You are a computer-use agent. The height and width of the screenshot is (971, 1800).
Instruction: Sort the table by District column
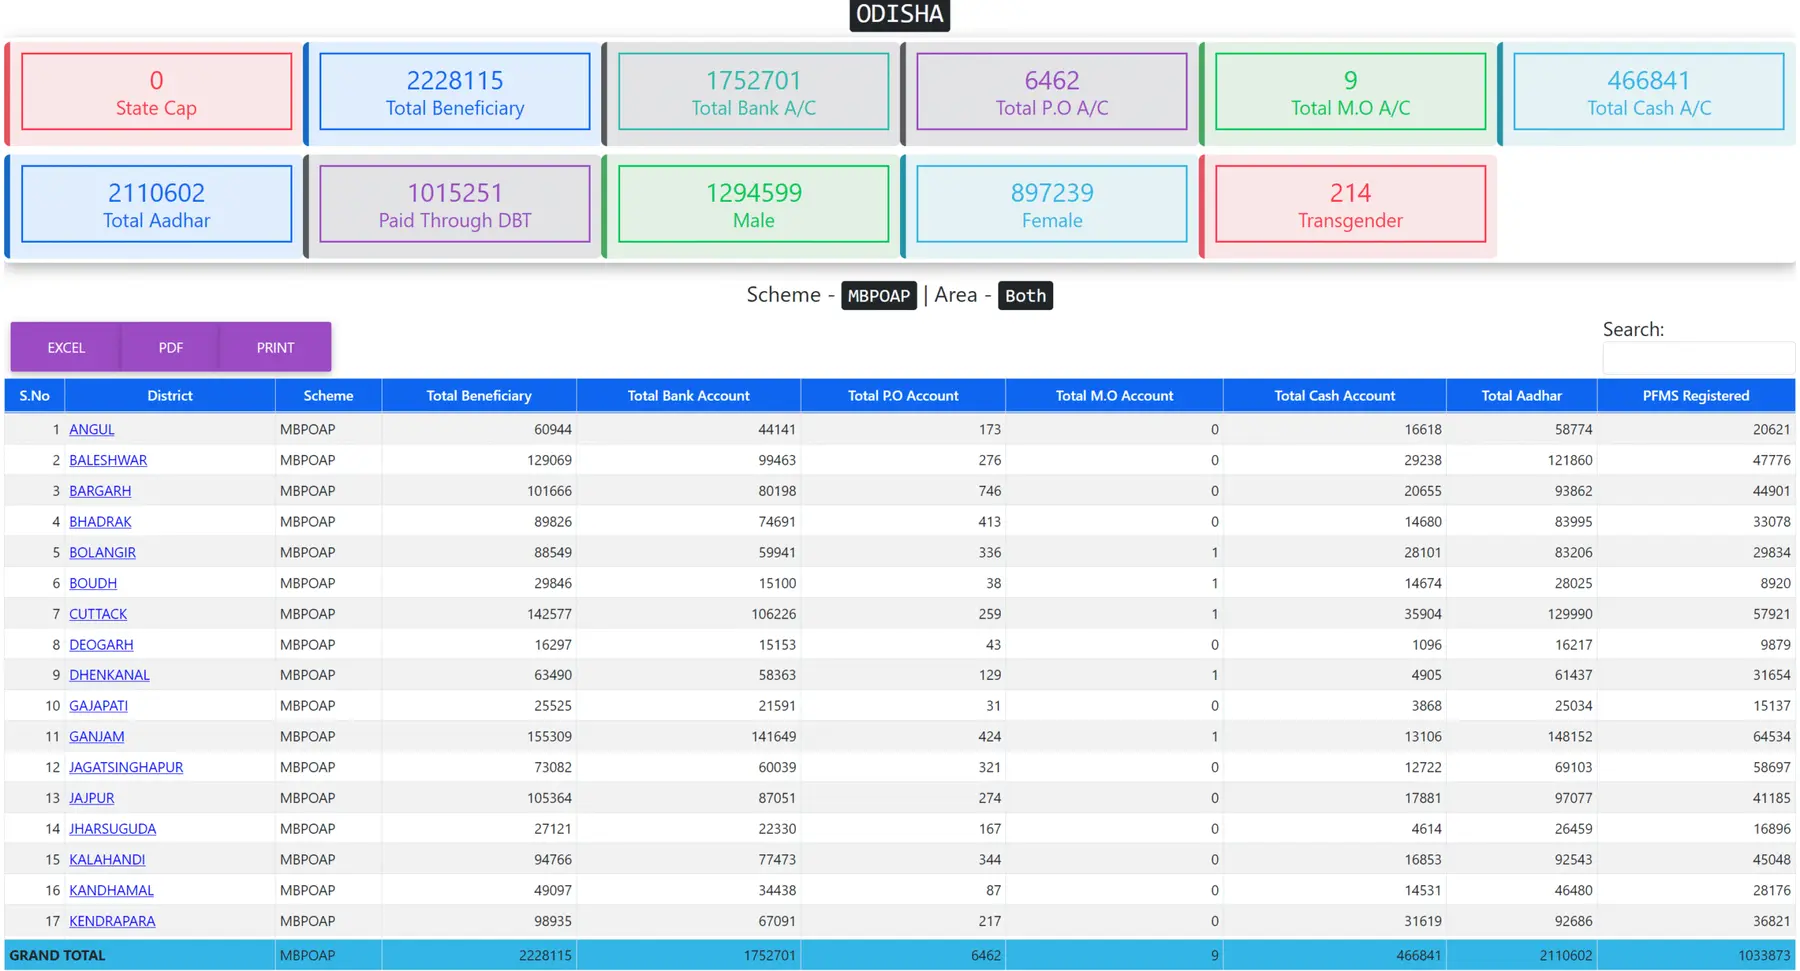pos(169,395)
